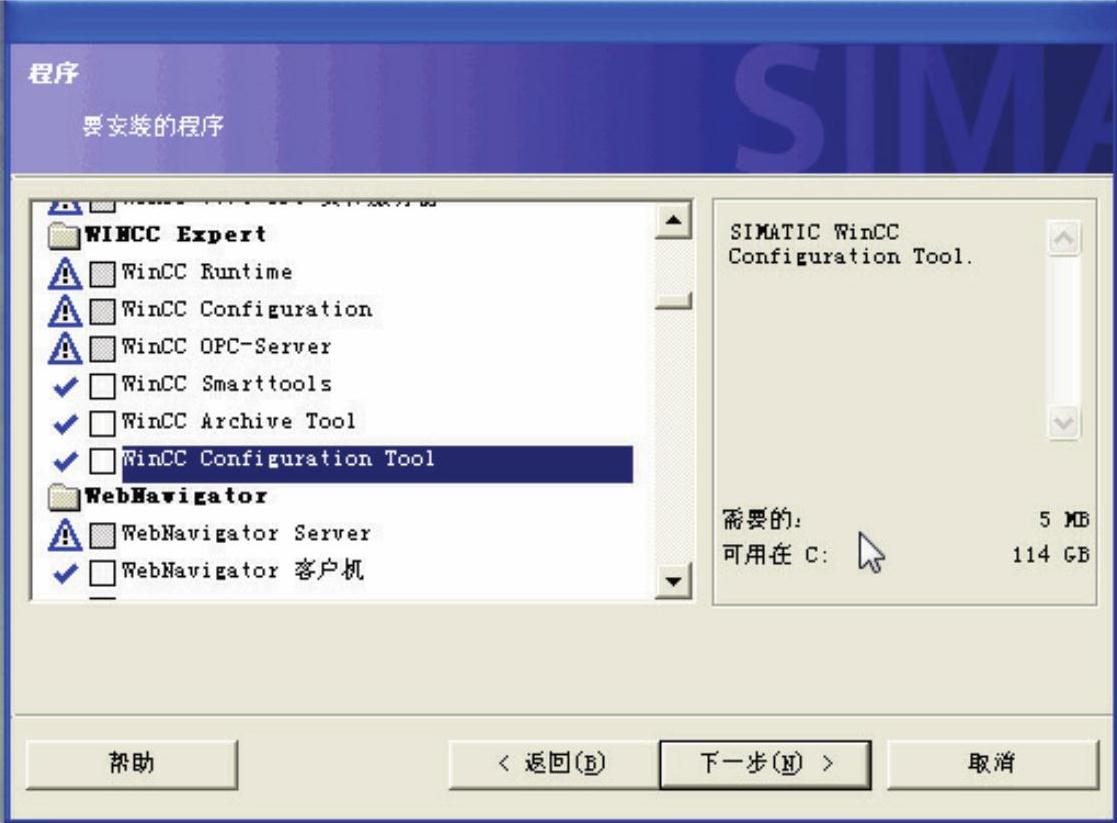
Task: Click the WINCC Expert folder icon
Action: pos(64,235)
